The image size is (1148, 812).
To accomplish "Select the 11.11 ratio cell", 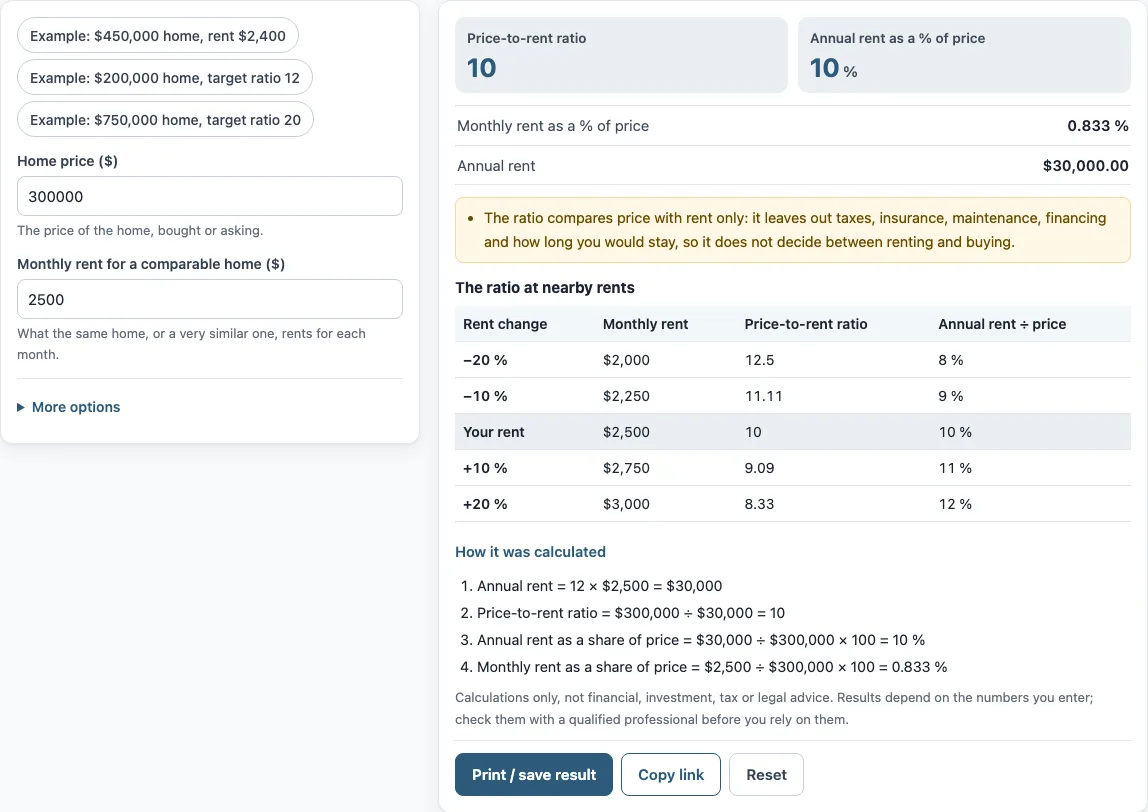I will coord(764,396).
